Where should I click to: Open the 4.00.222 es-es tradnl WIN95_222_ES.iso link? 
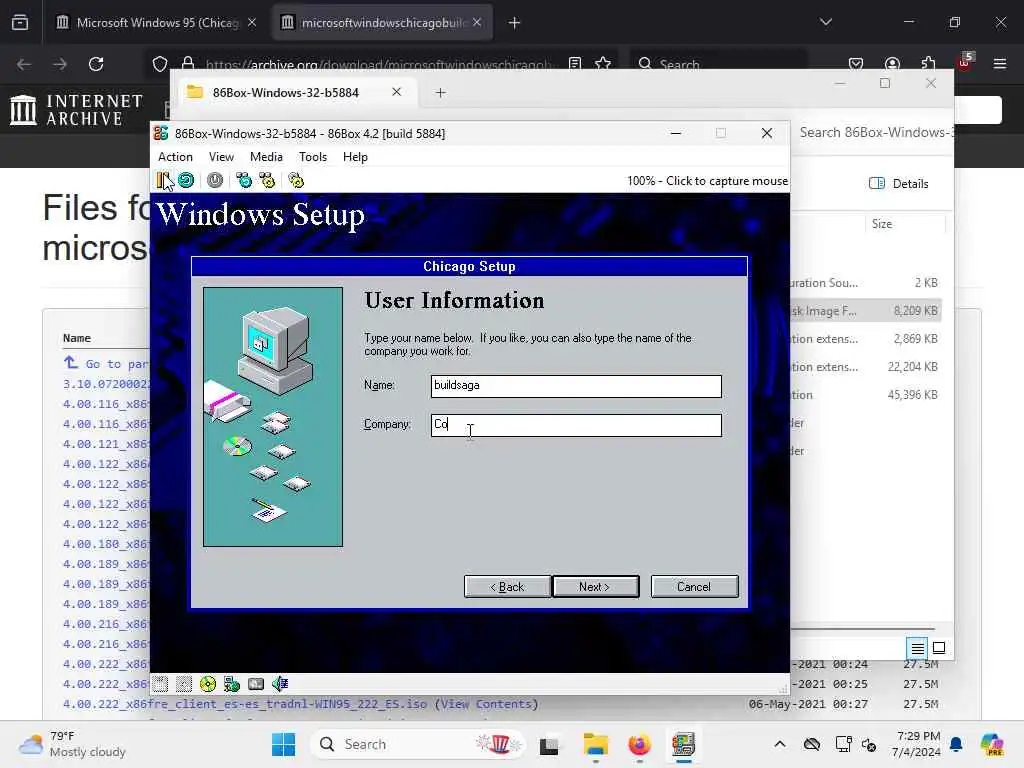245,704
